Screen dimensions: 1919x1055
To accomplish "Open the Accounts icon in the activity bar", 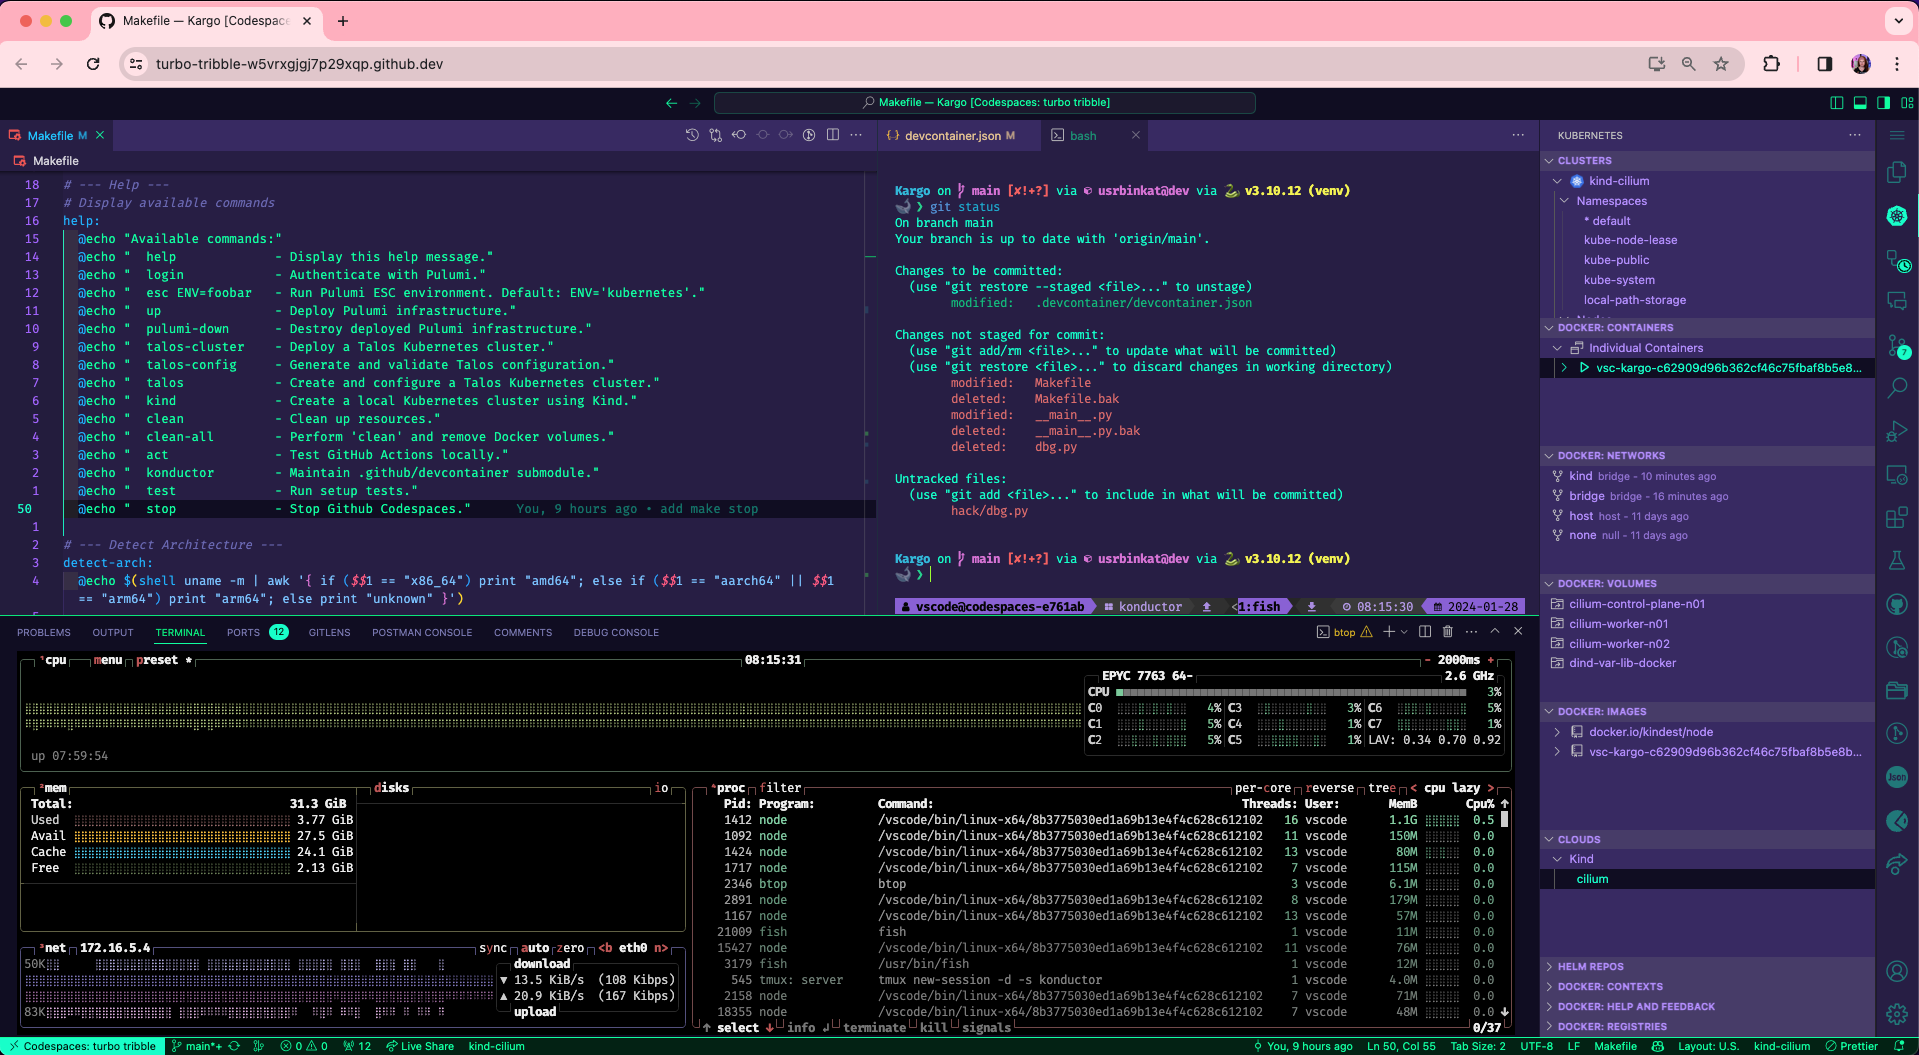I will (x=1896, y=970).
